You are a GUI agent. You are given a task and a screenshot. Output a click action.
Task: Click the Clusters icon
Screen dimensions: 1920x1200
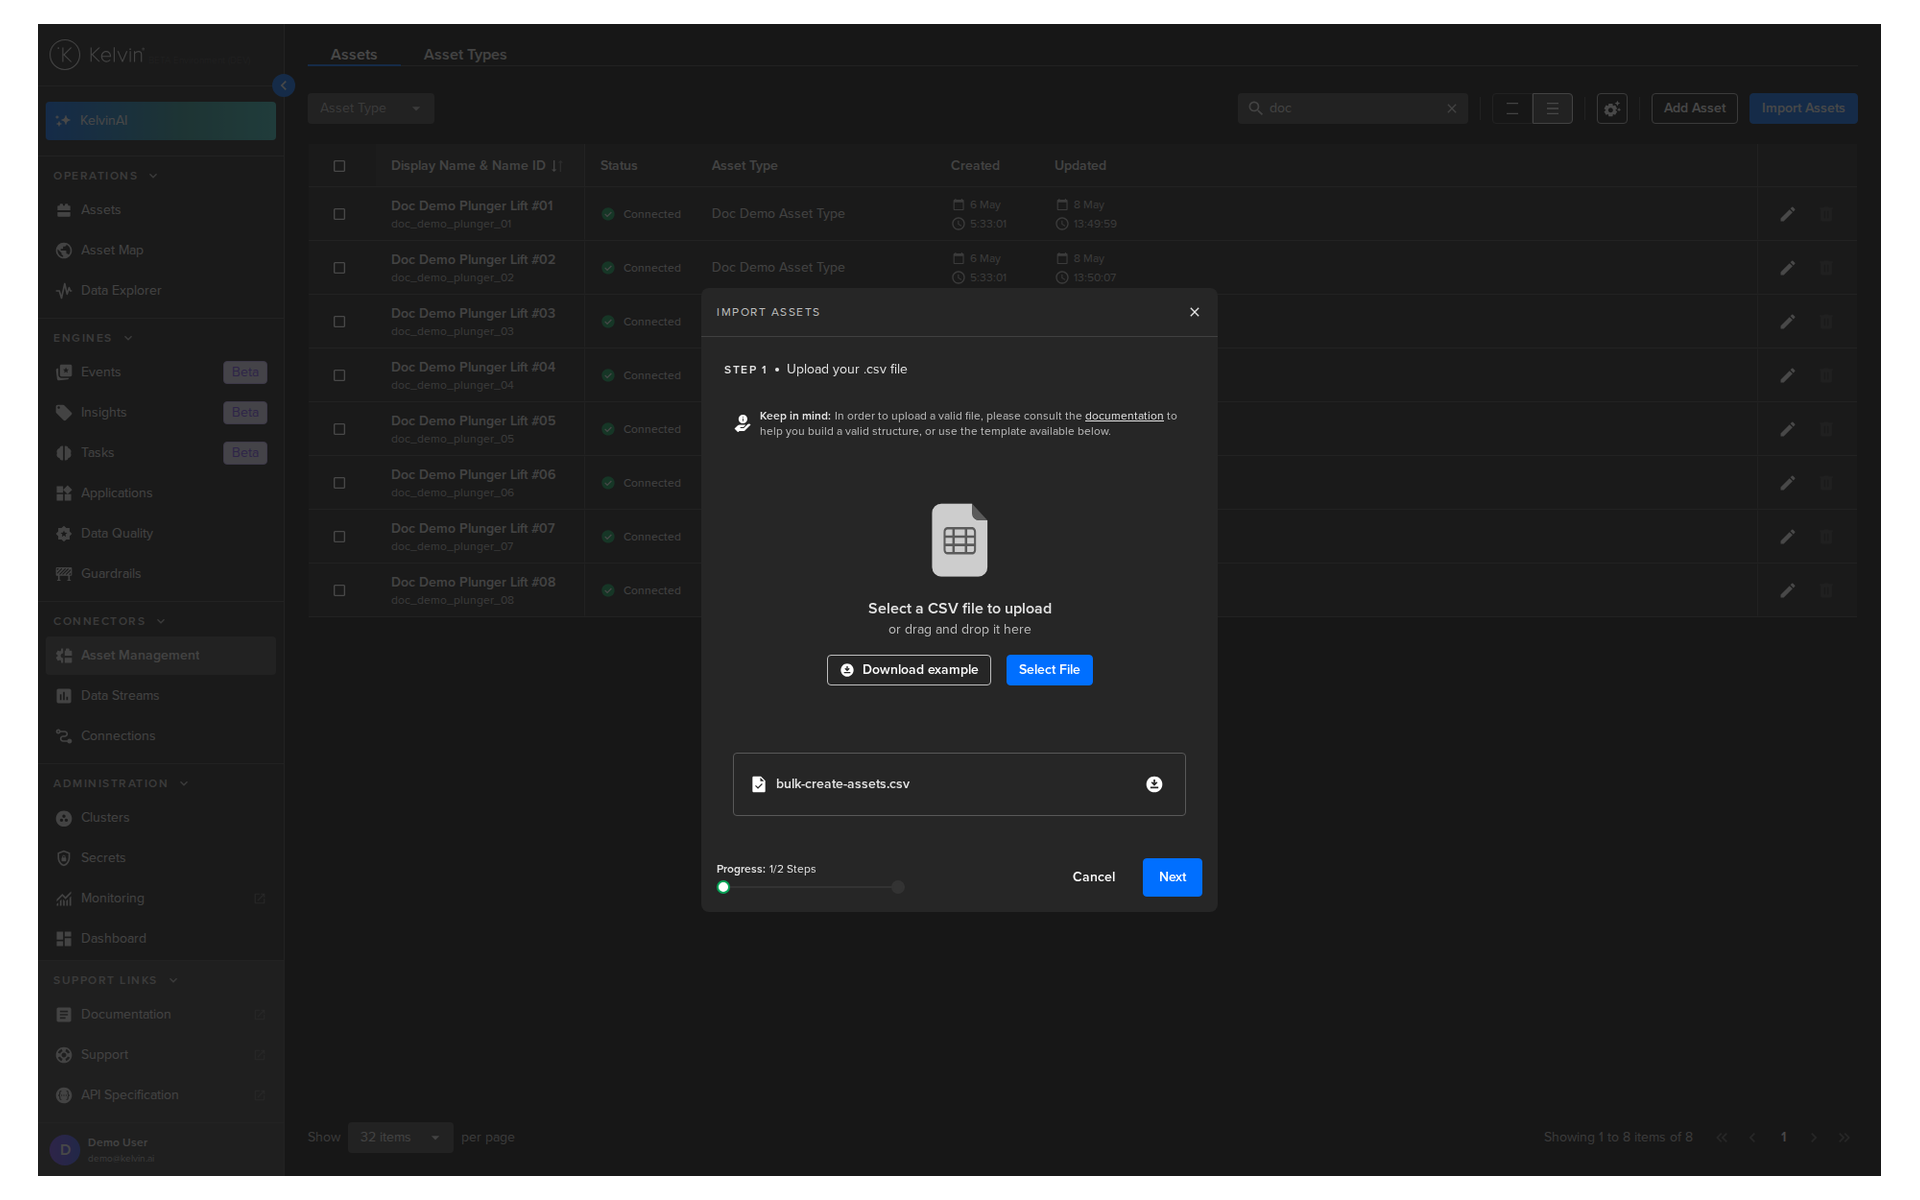click(64, 818)
